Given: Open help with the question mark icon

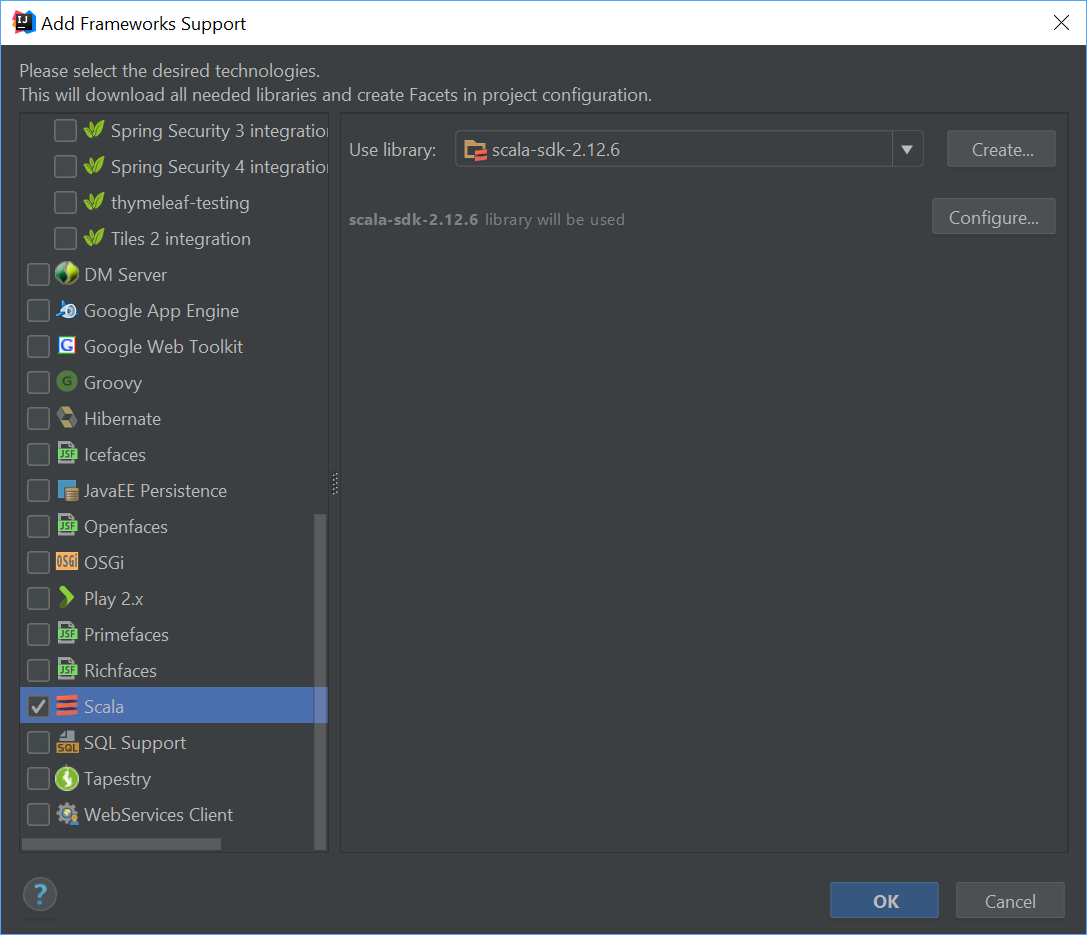Looking at the screenshot, I should click(x=40, y=895).
